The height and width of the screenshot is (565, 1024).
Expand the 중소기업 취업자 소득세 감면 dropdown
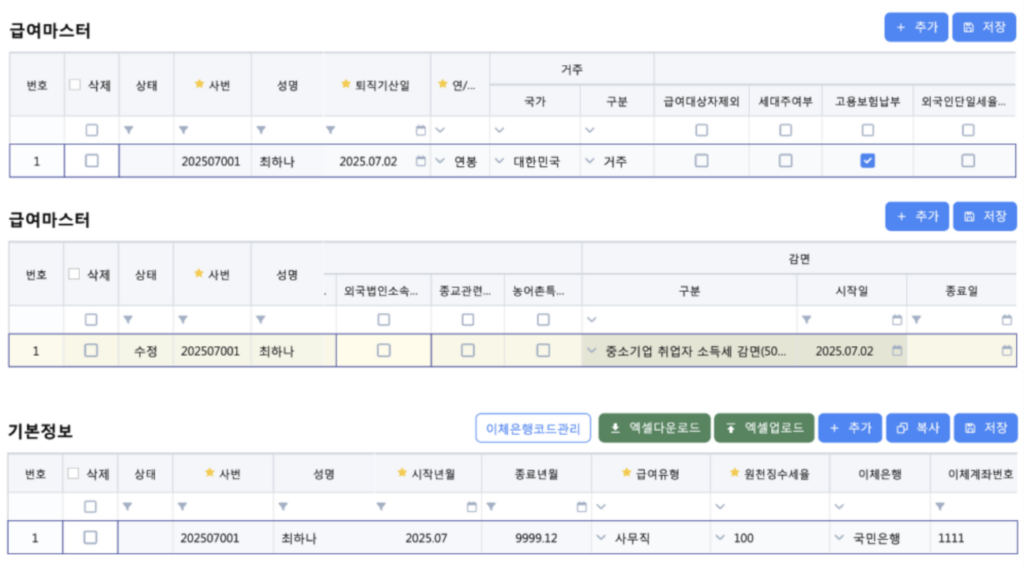tap(592, 351)
